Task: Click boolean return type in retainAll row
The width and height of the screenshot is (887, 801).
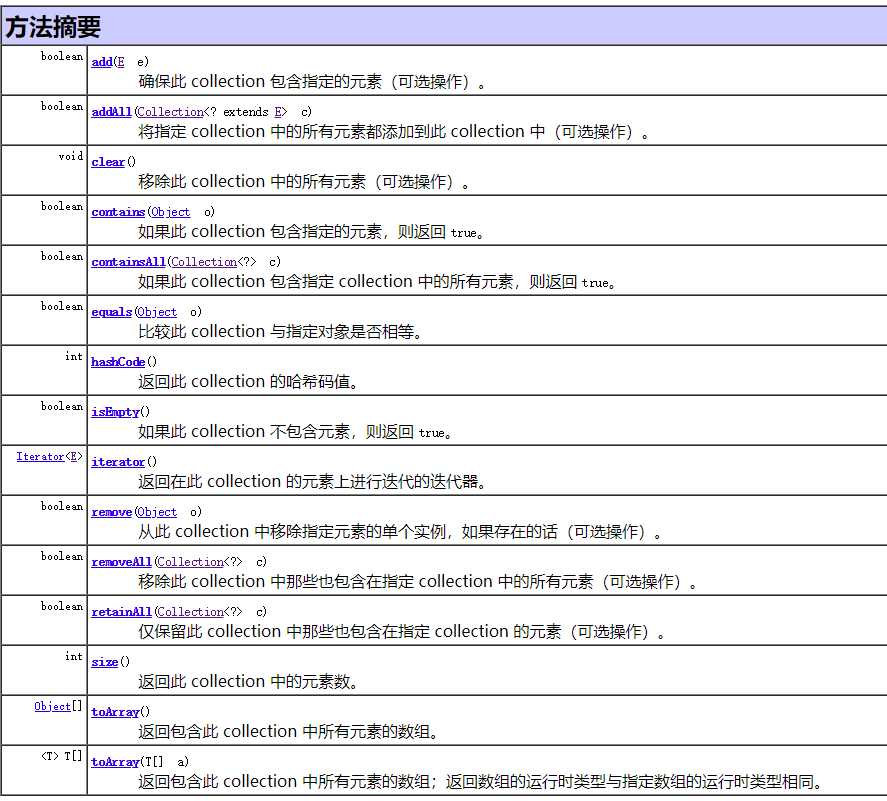Action: pyautogui.click(x=62, y=606)
